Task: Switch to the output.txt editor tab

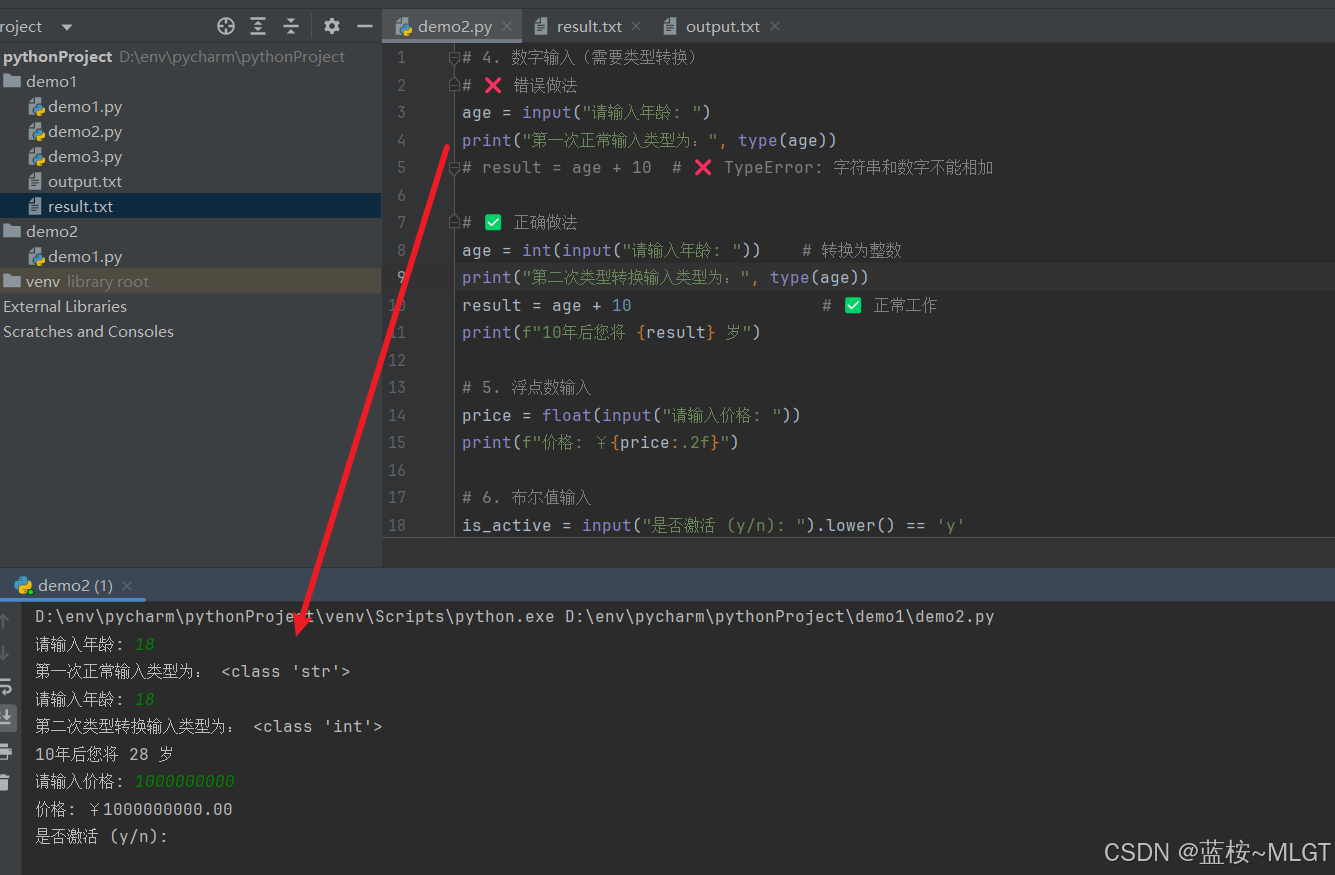Action: click(722, 27)
